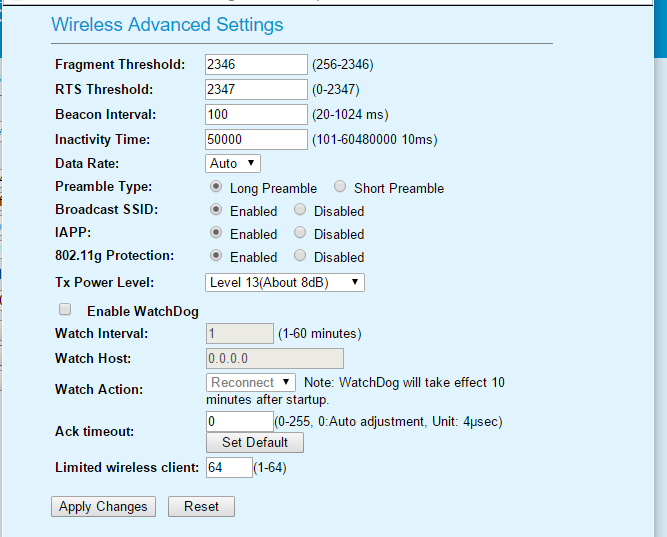Click the Data Rate label
The image size is (667, 537).
[87, 163]
